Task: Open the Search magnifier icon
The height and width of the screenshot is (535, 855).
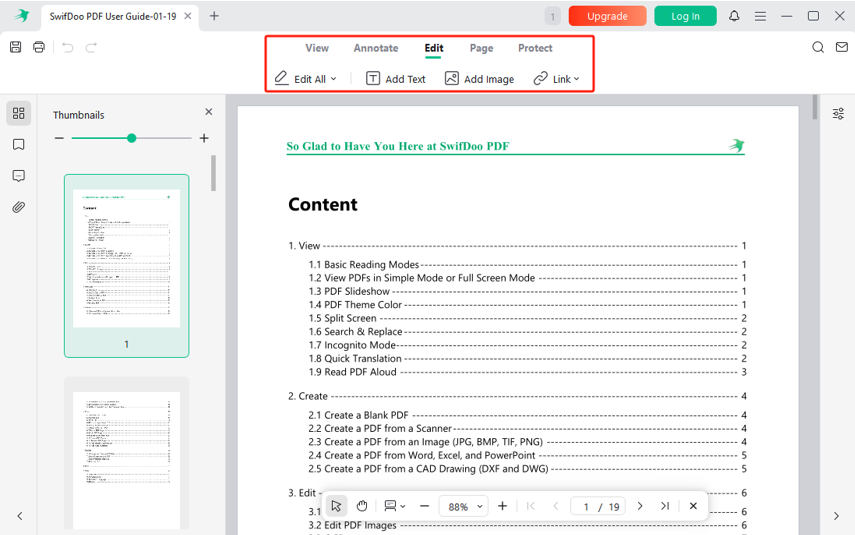Action: click(x=817, y=47)
